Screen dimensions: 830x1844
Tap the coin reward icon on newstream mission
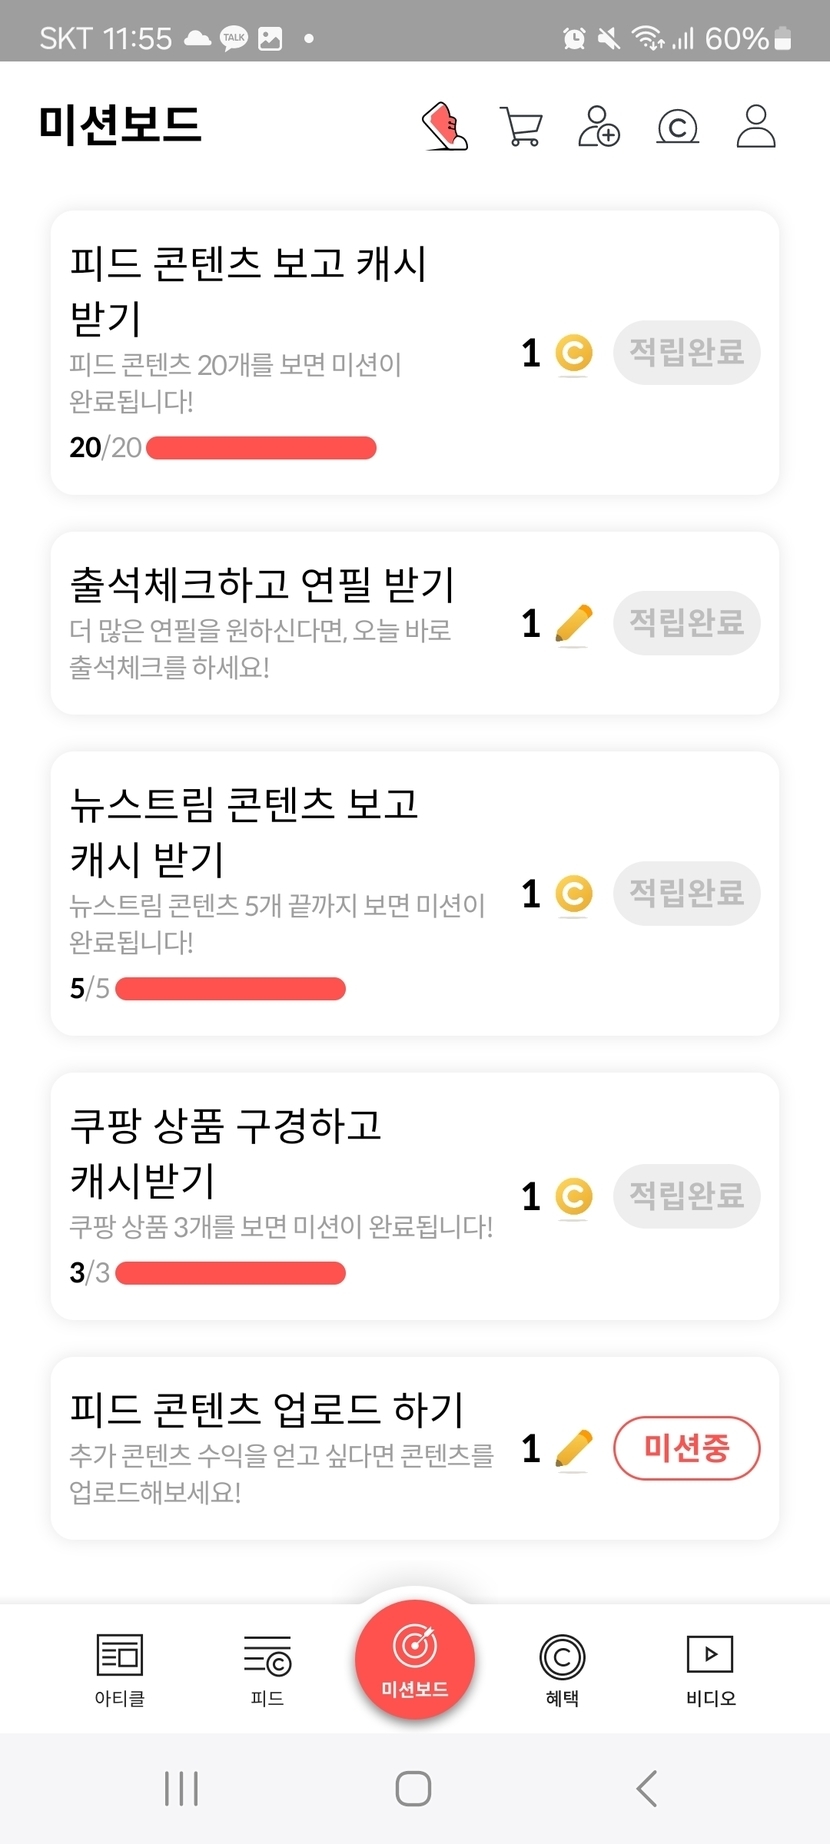pos(574,894)
